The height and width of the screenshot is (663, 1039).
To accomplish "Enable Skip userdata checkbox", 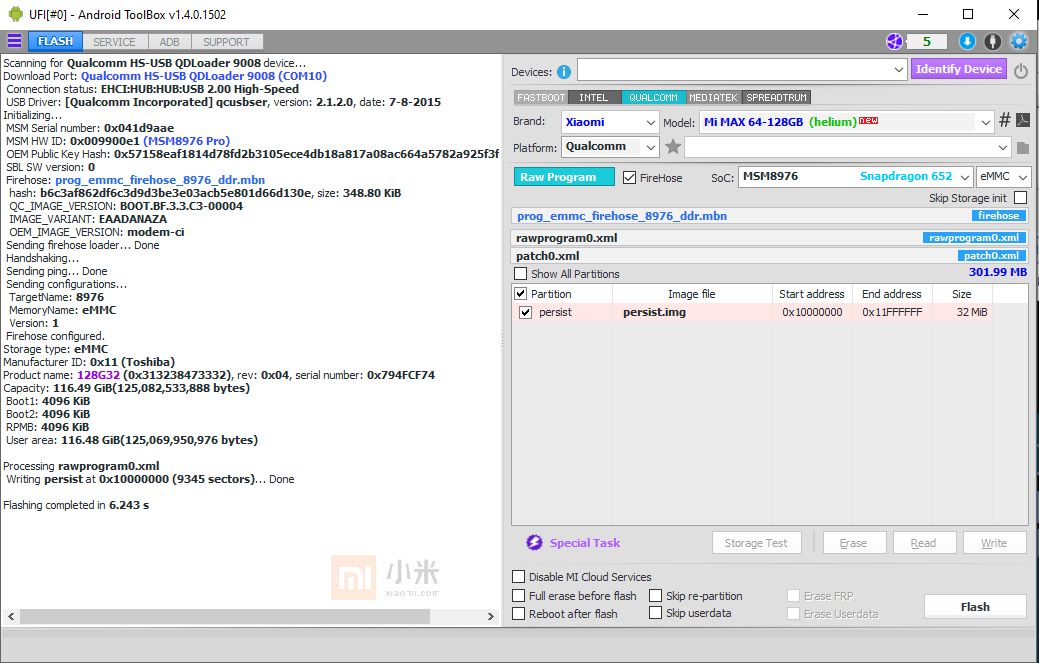I will click(655, 613).
